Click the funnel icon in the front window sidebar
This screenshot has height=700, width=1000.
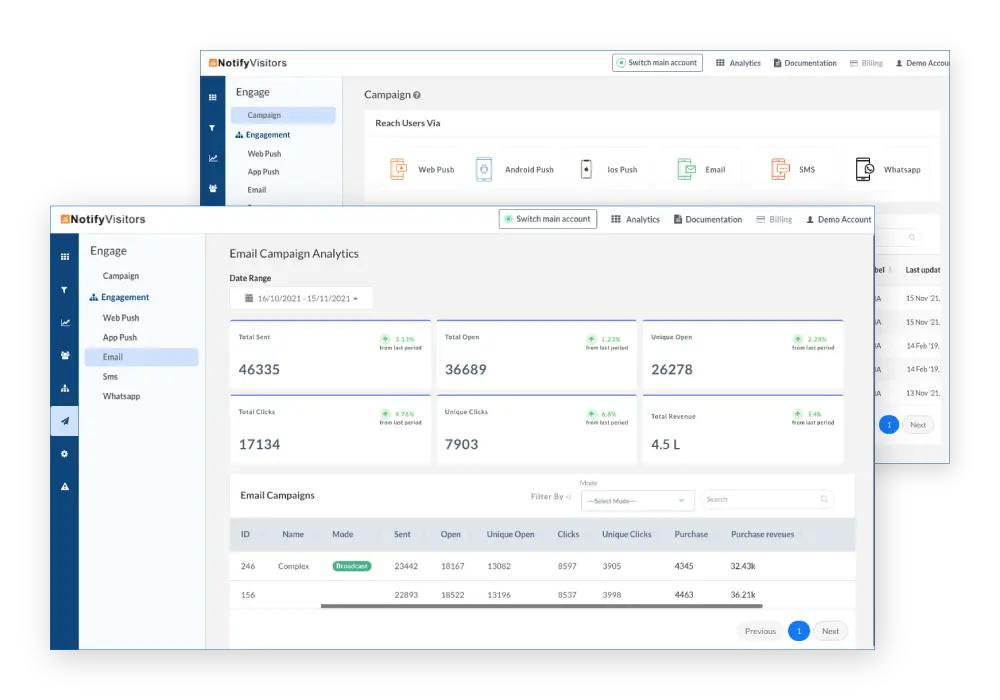[65, 290]
